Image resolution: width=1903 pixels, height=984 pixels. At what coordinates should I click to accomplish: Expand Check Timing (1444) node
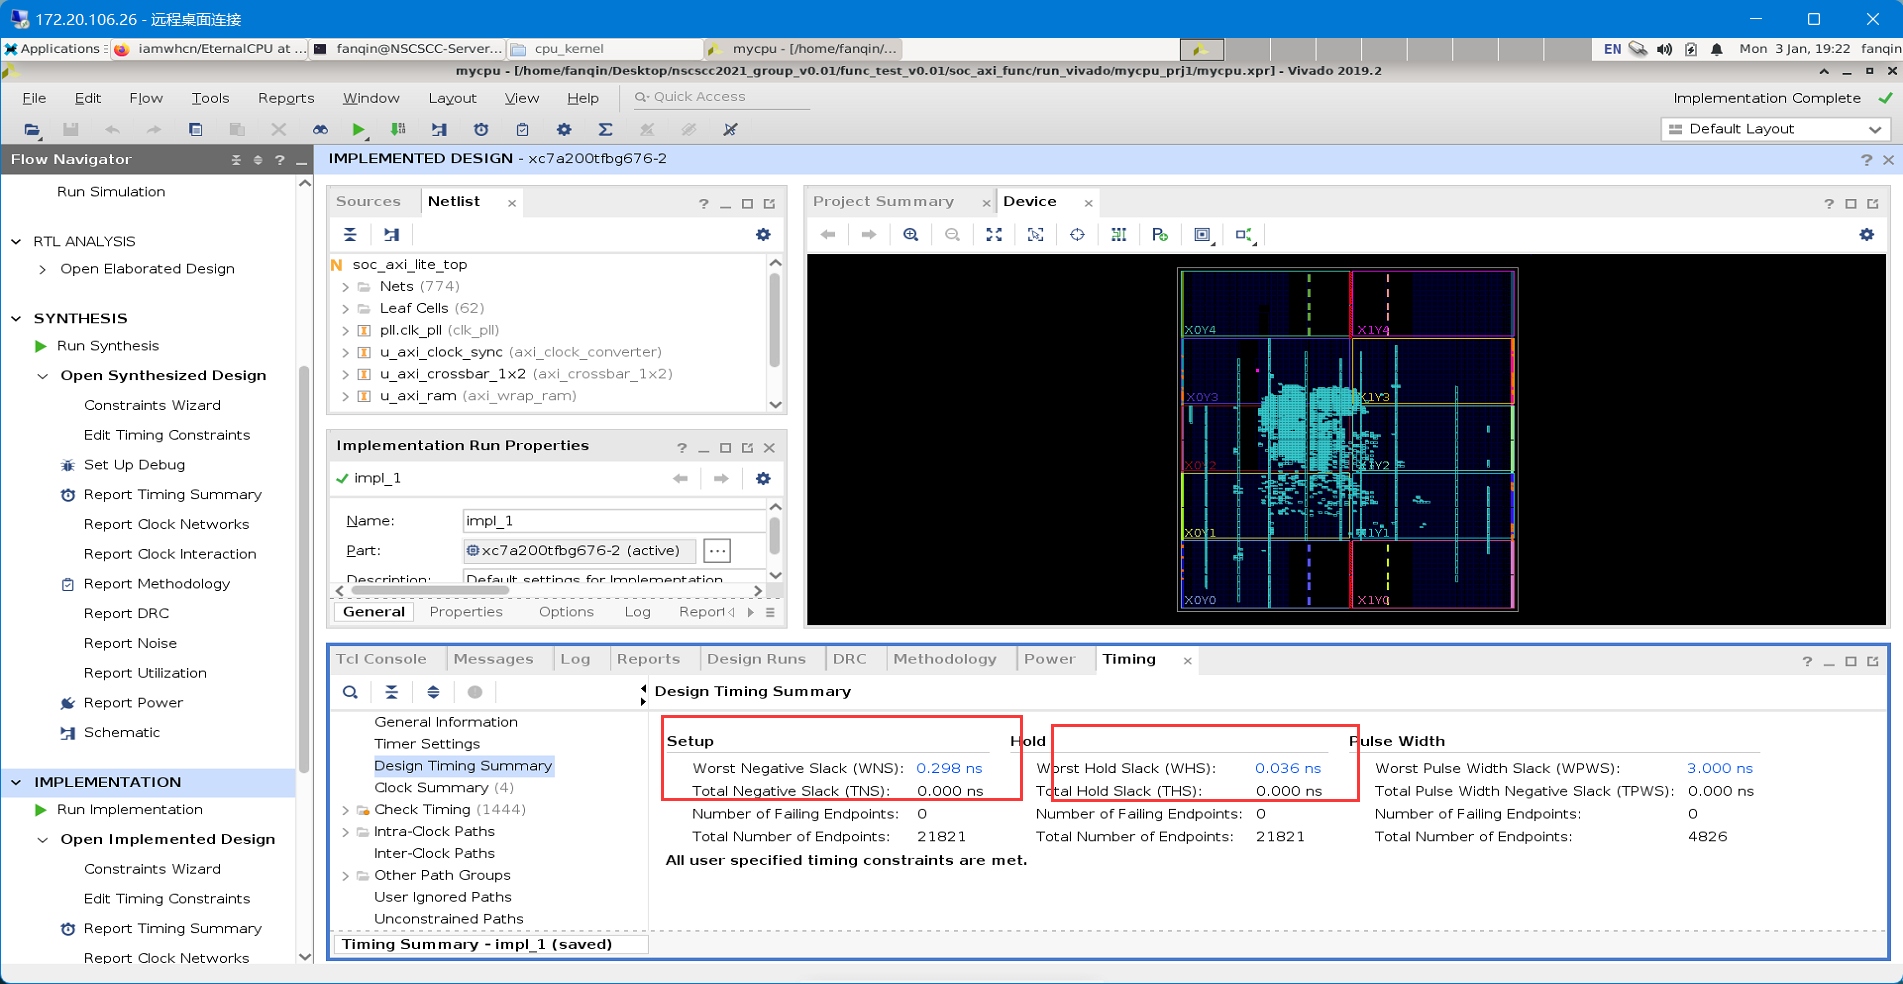(346, 810)
